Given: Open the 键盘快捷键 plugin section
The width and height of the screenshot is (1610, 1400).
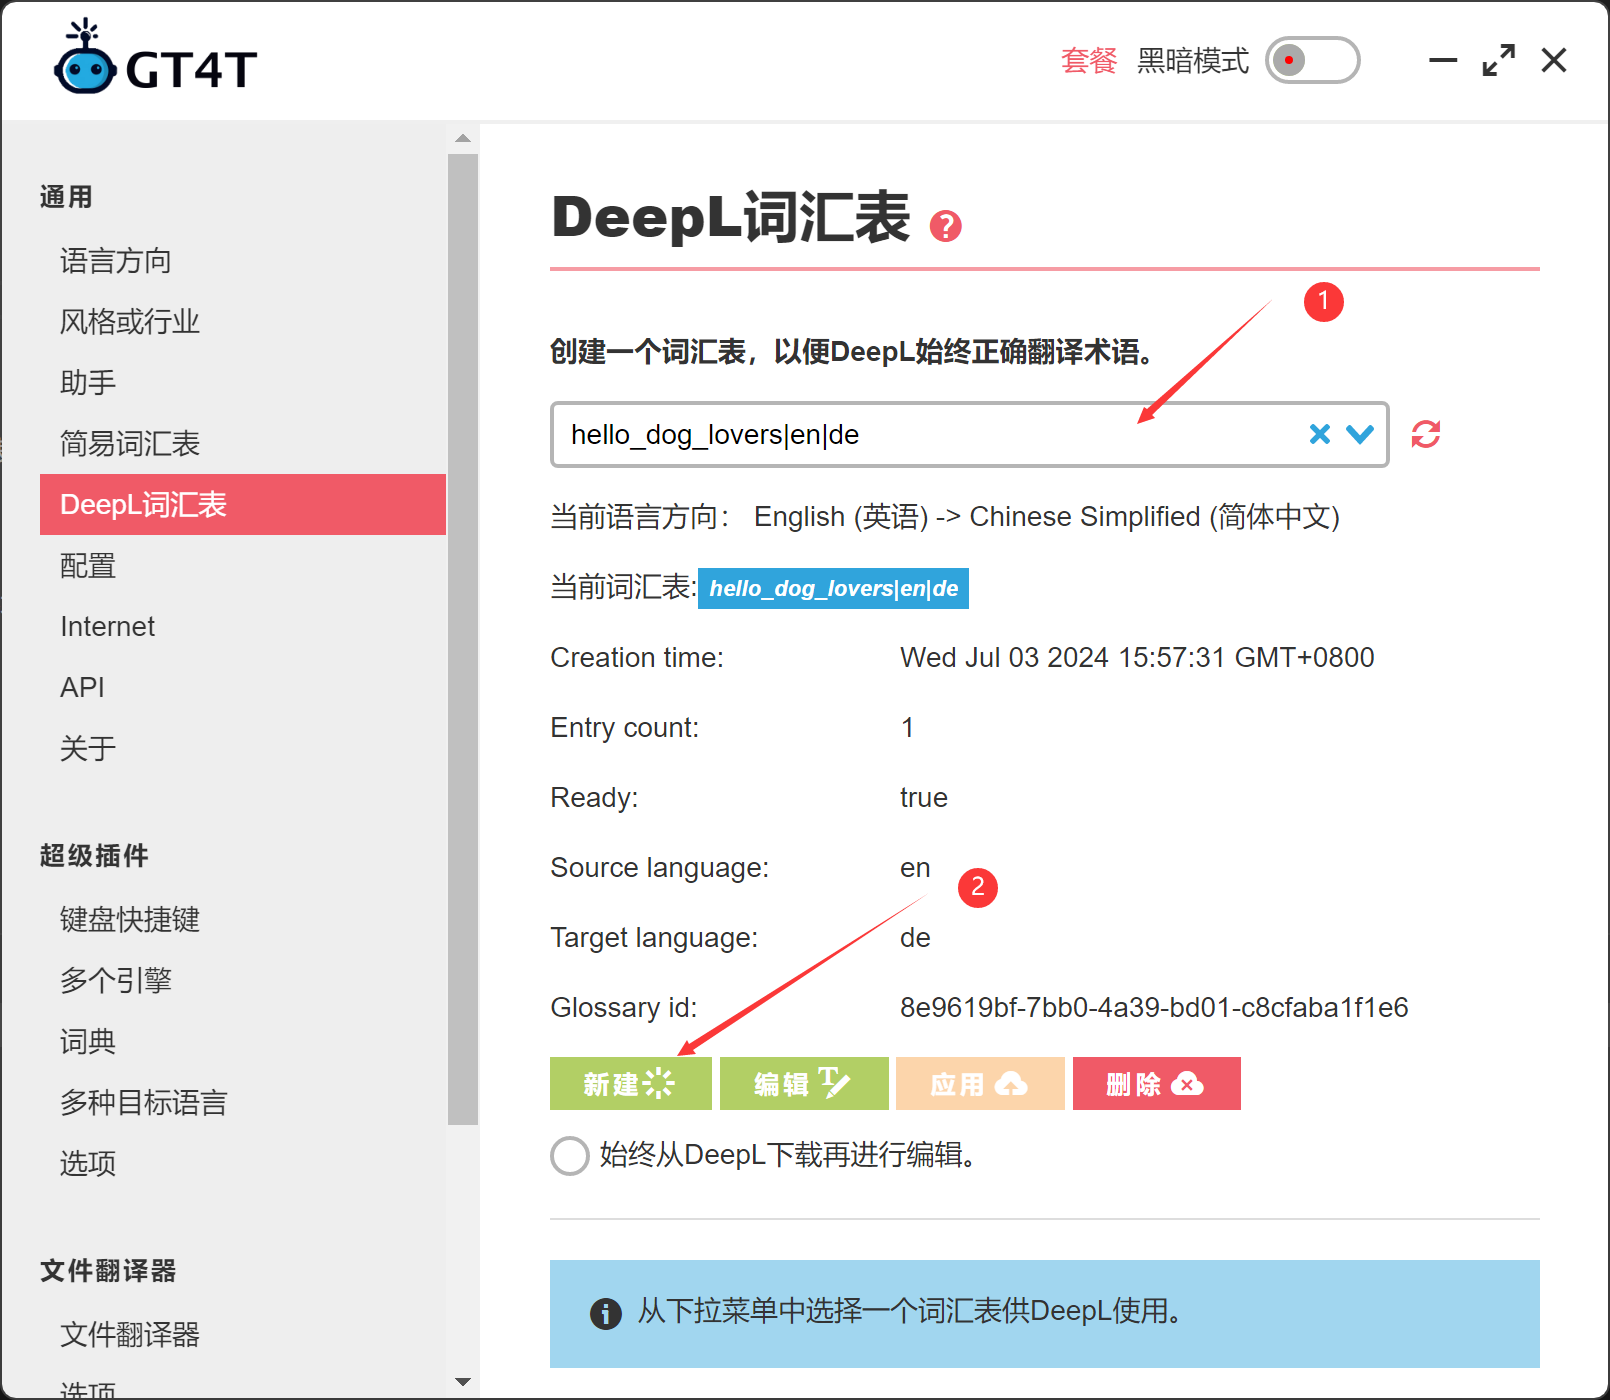Looking at the screenshot, I should [x=129, y=919].
